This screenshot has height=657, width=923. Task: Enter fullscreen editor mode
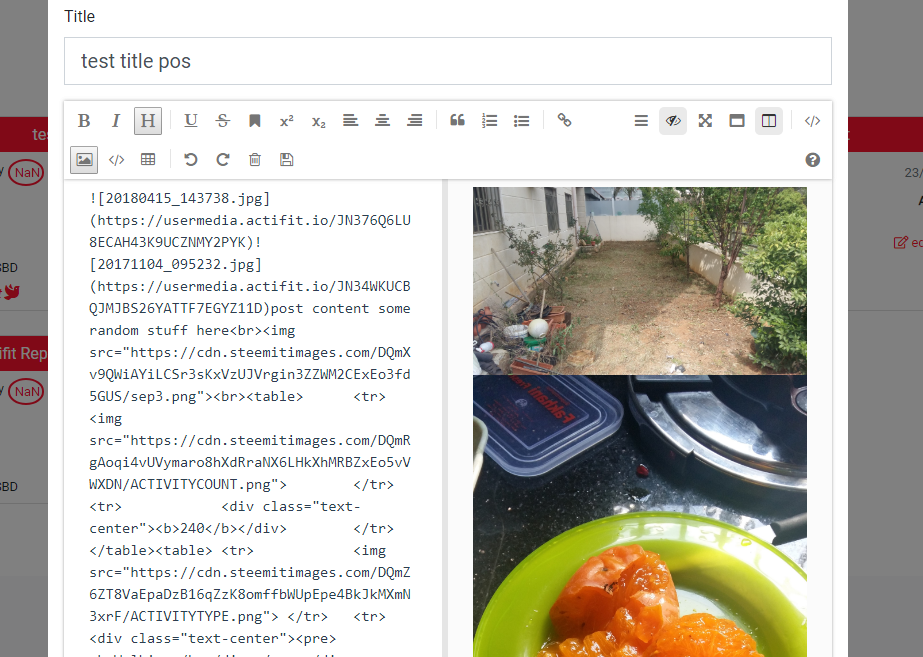pos(705,121)
